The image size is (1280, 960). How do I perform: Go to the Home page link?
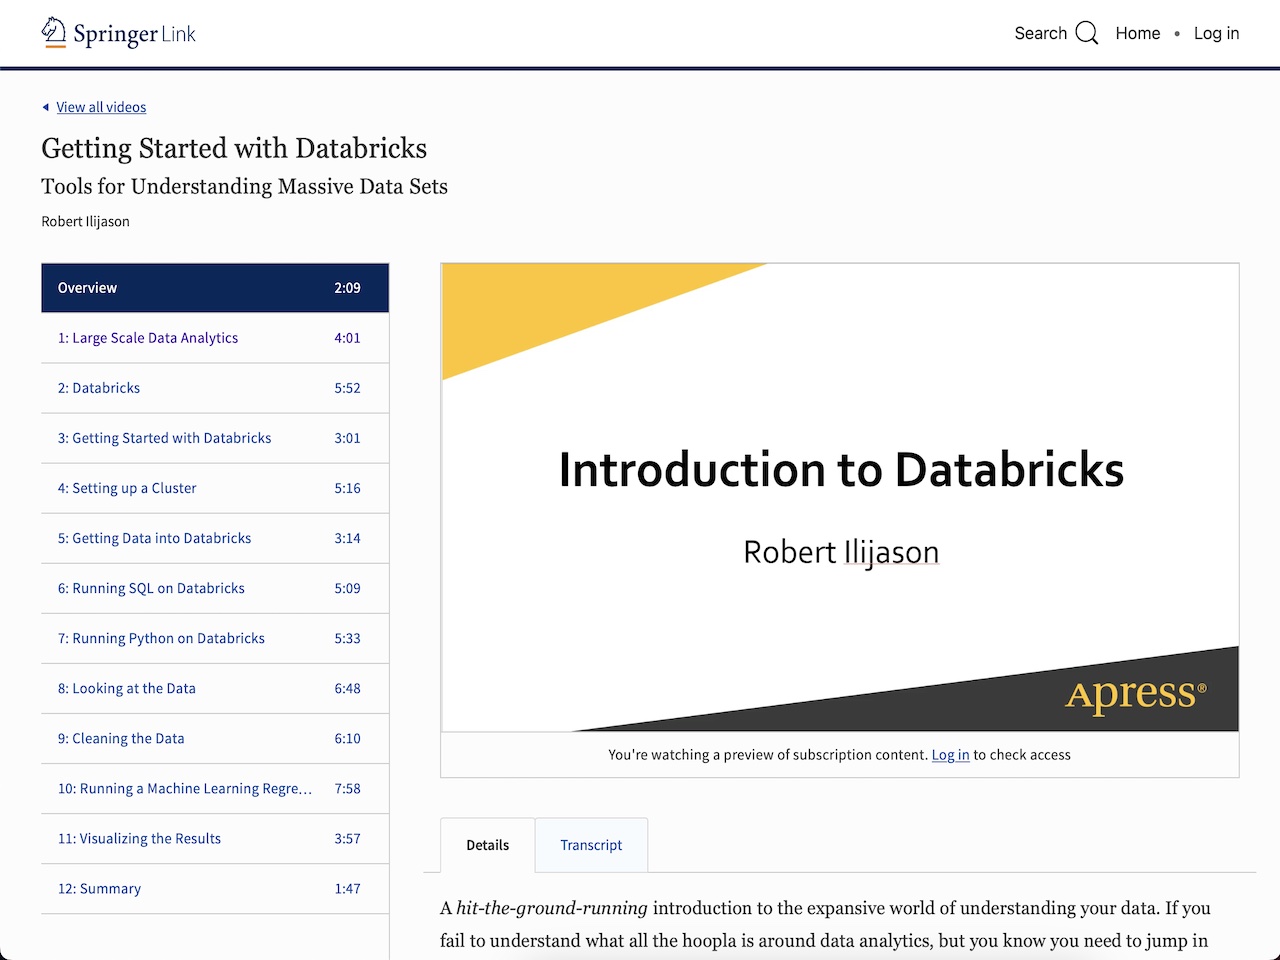coord(1138,33)
